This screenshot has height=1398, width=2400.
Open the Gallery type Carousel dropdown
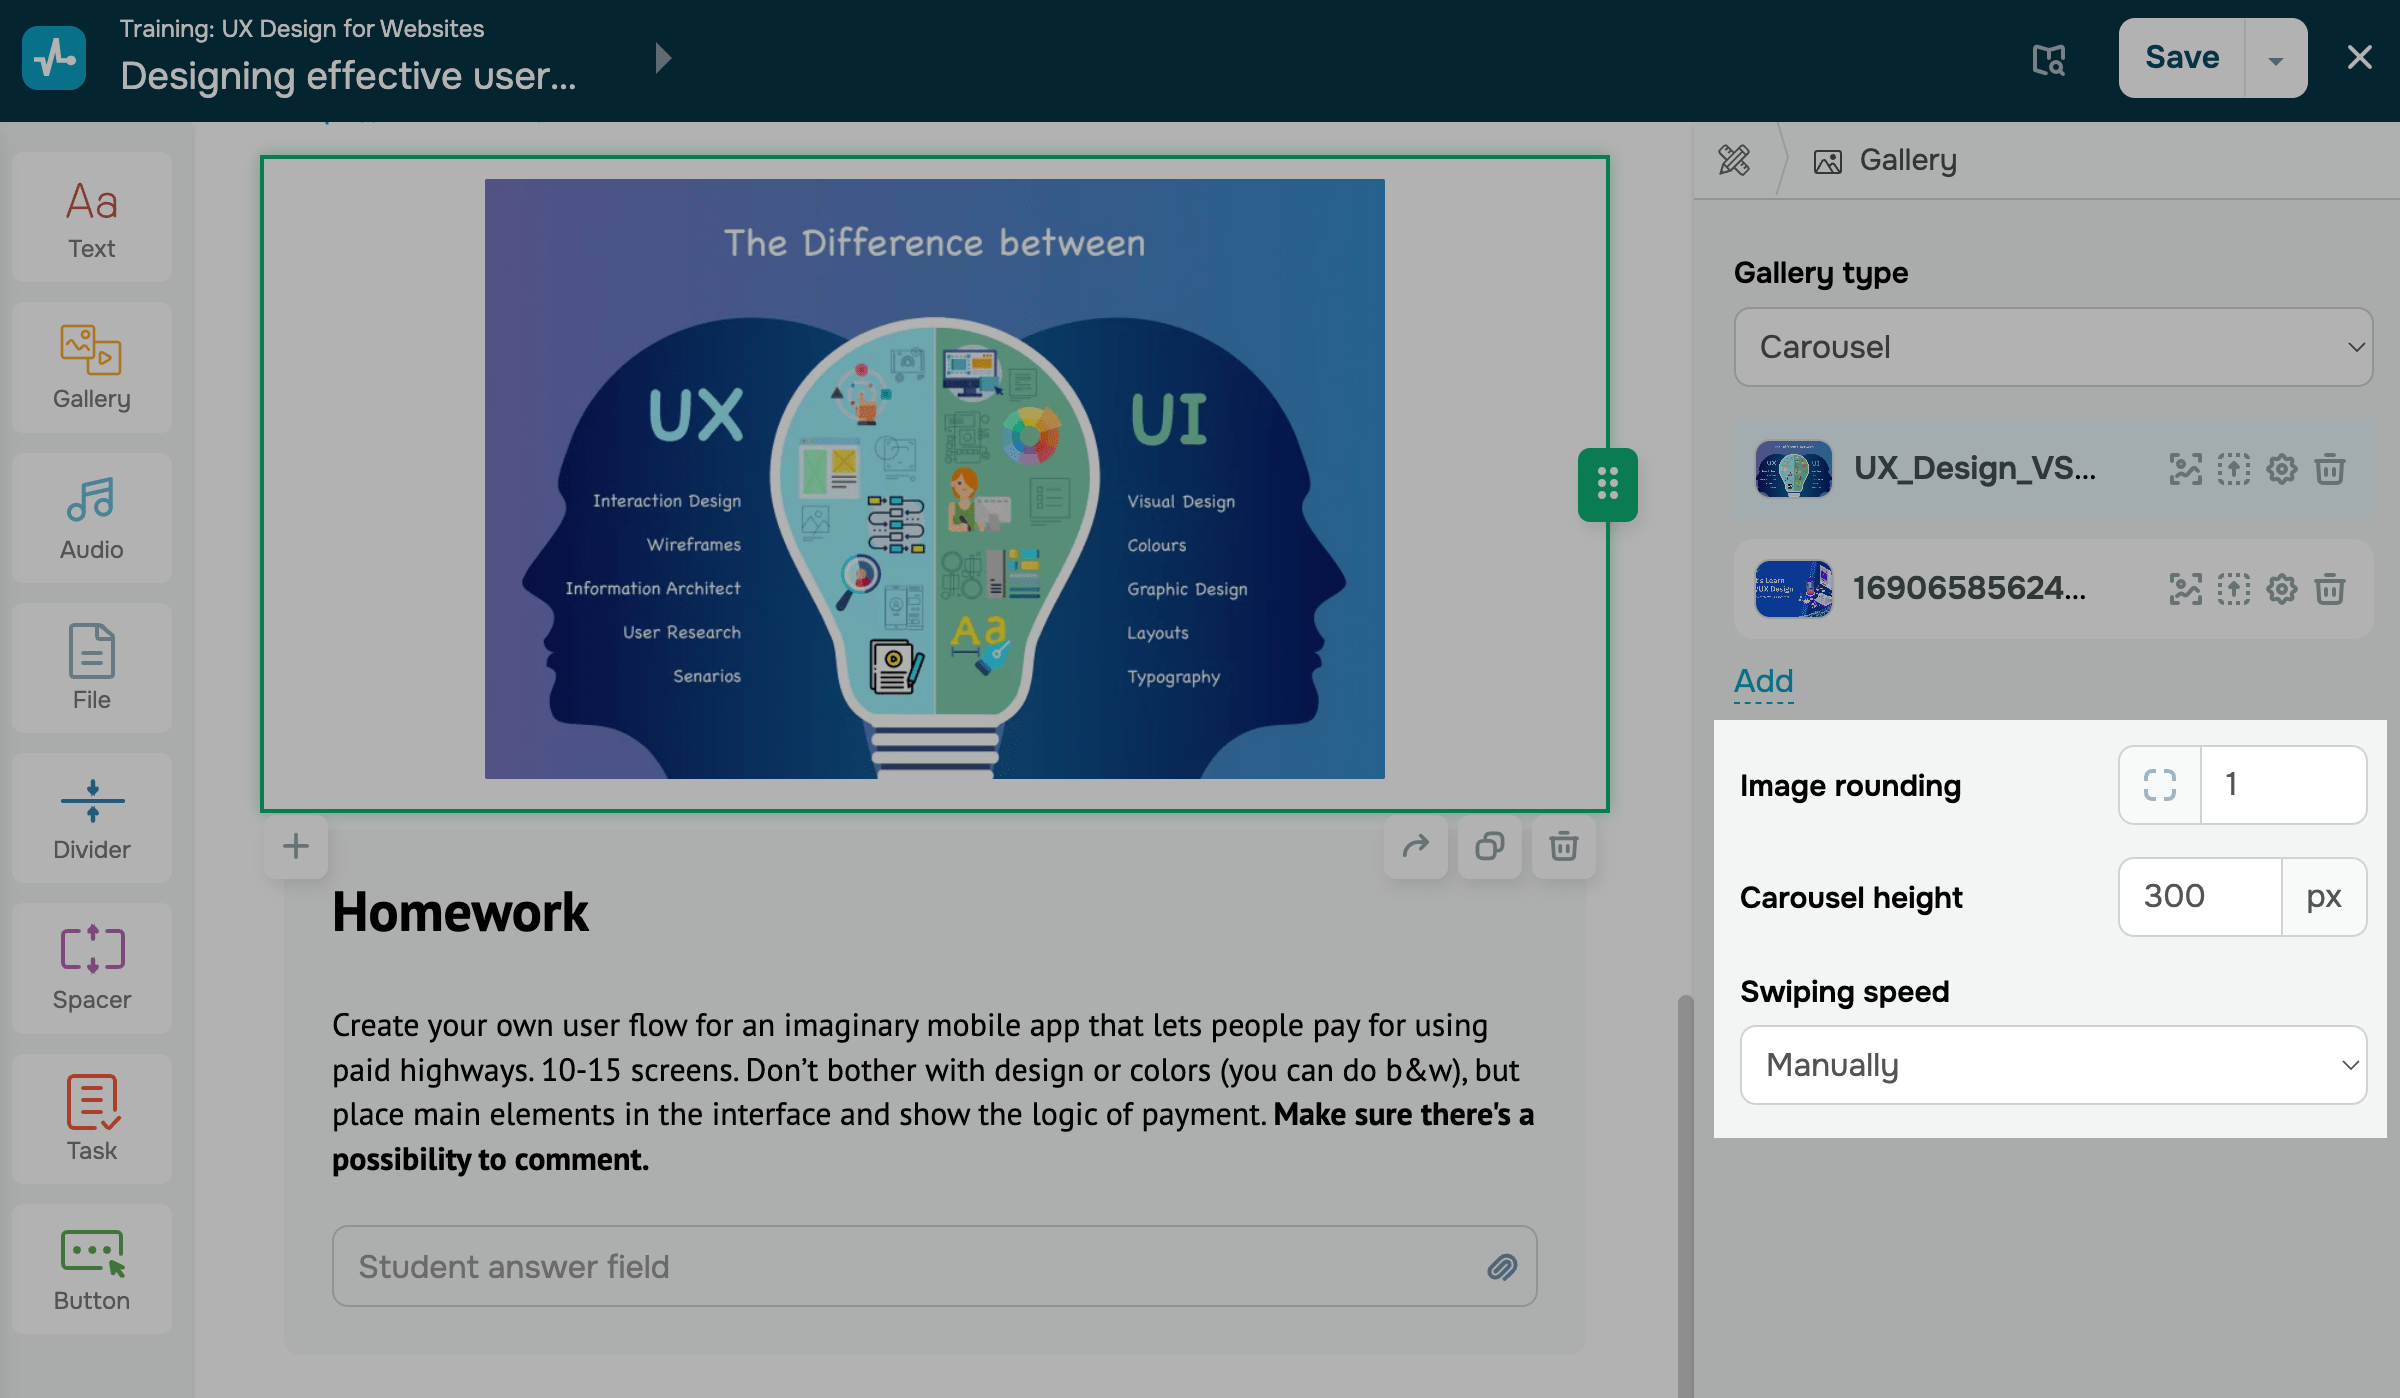click(x=2052, y=347)
